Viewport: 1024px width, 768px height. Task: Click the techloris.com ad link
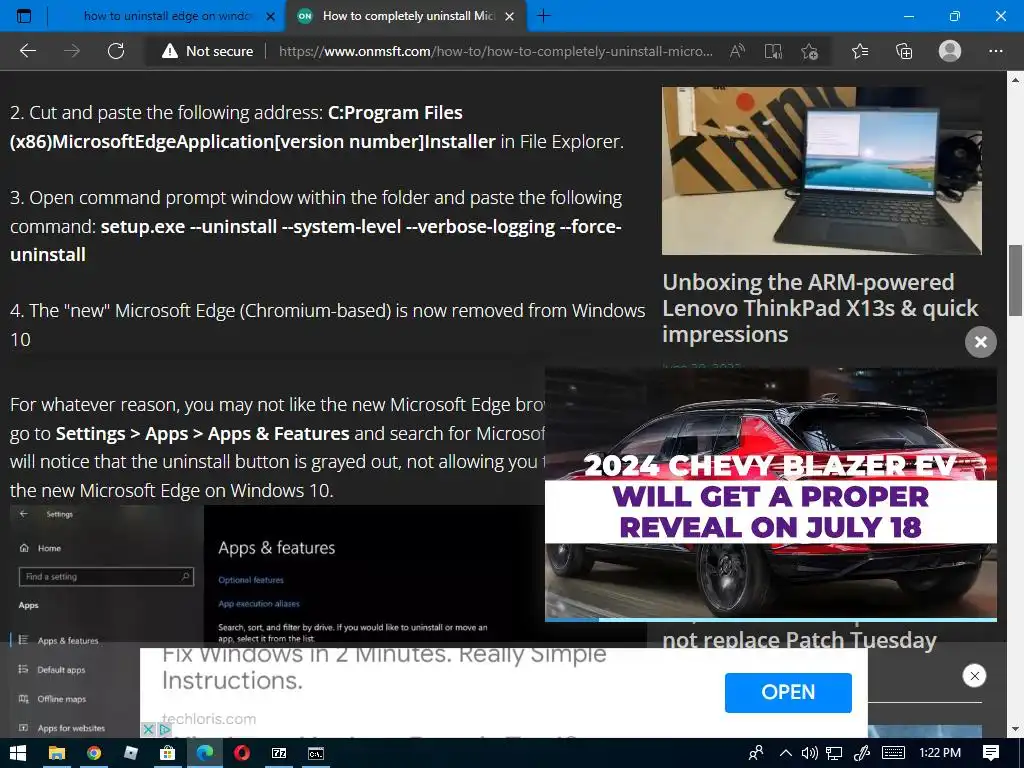pyautogui.click(x=209, y=719)
